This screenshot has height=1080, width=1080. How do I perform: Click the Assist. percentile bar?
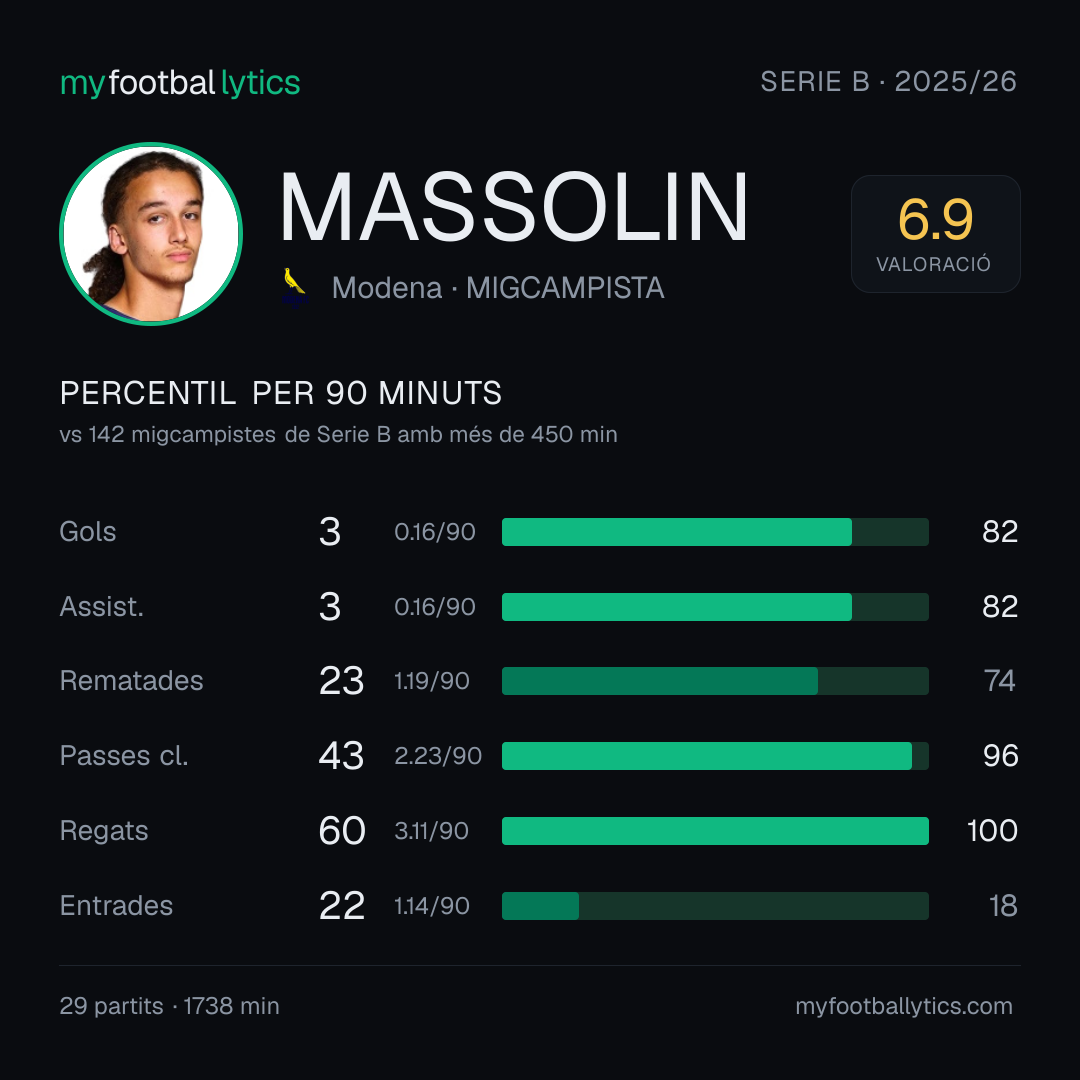(715, 607)
